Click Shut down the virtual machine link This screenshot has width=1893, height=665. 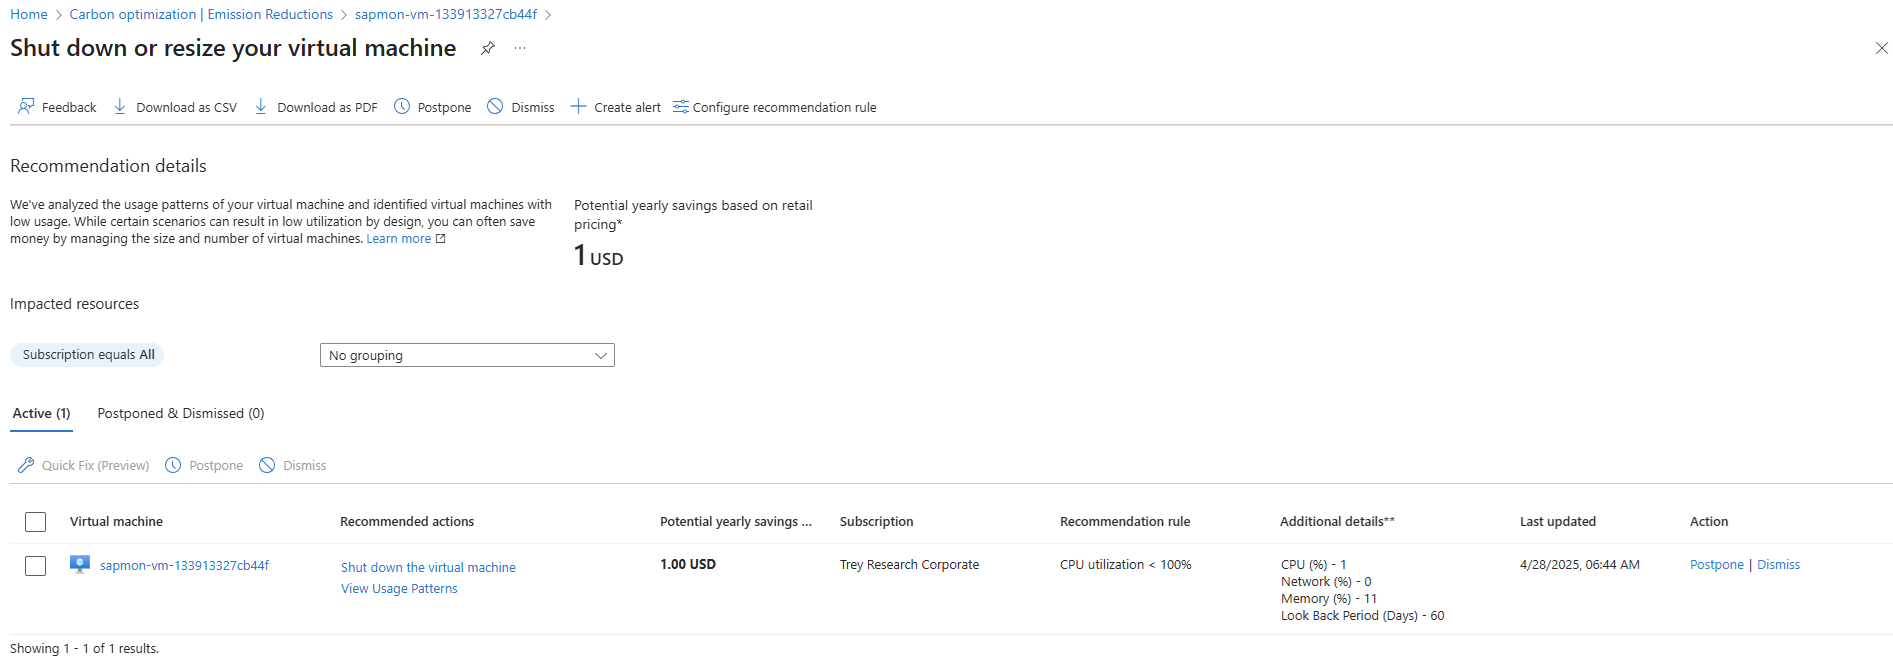428,567
